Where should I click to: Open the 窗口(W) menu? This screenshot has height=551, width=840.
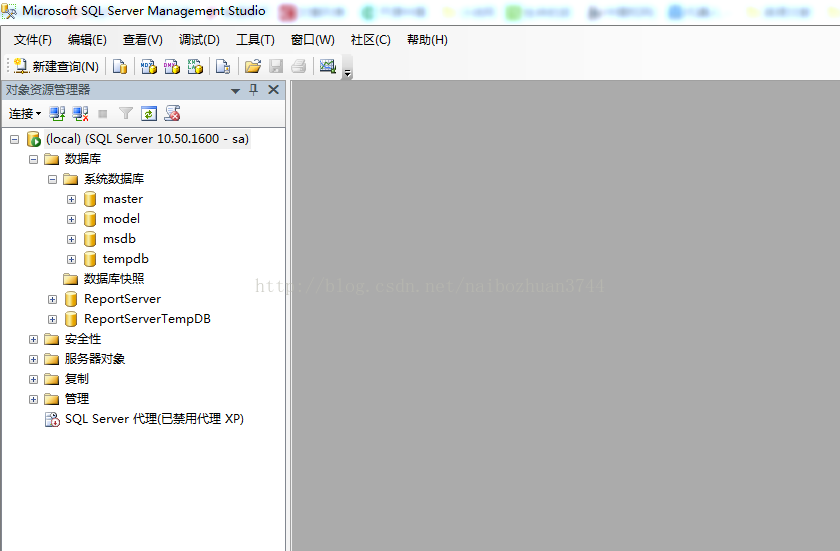[x=313, y=40]
